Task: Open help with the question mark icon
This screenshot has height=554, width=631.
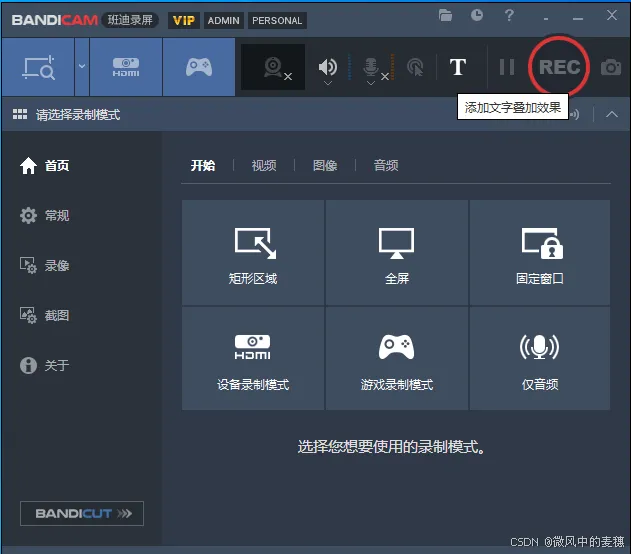Action: (509, 15)
